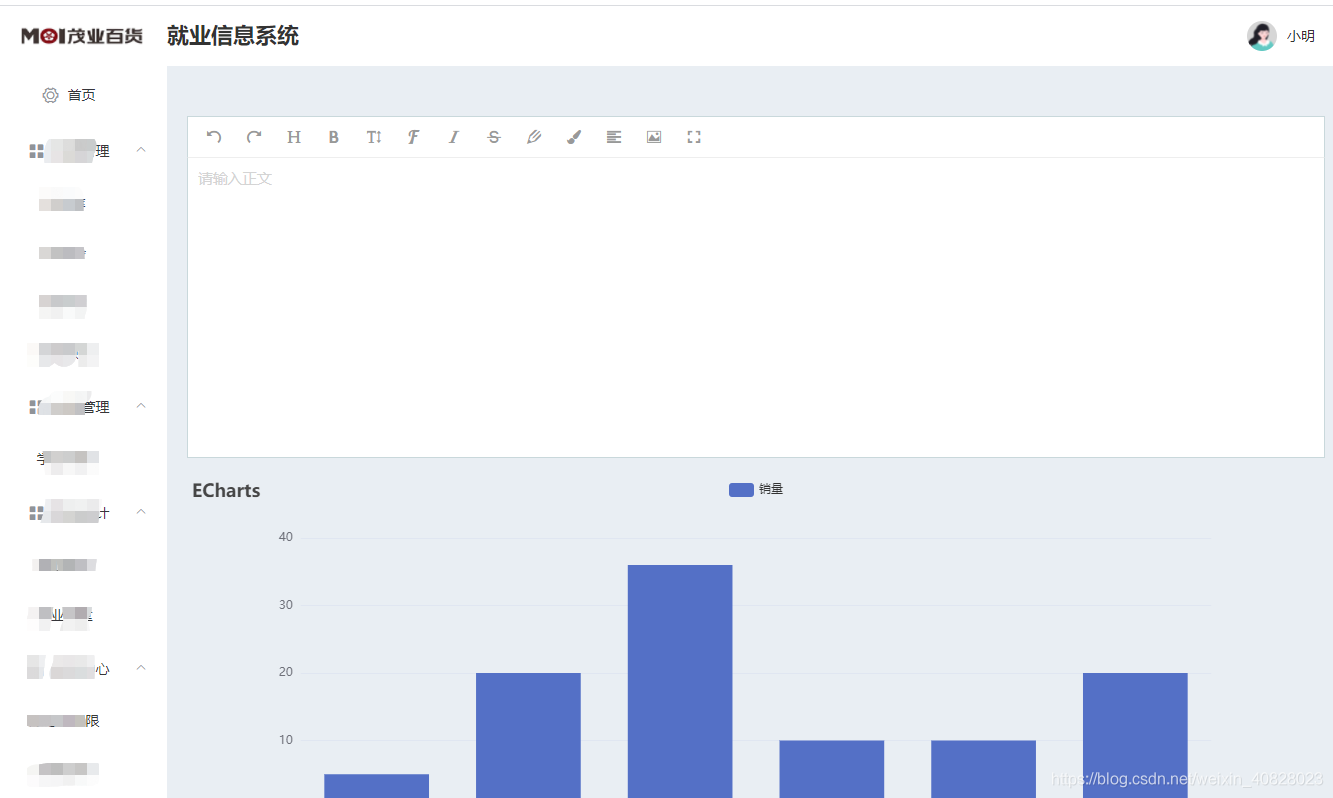Click the blue 销量 legend swatch
The height and width of the screenshot is (798, 1333).
pyautogui.click(x=741, y=489)
